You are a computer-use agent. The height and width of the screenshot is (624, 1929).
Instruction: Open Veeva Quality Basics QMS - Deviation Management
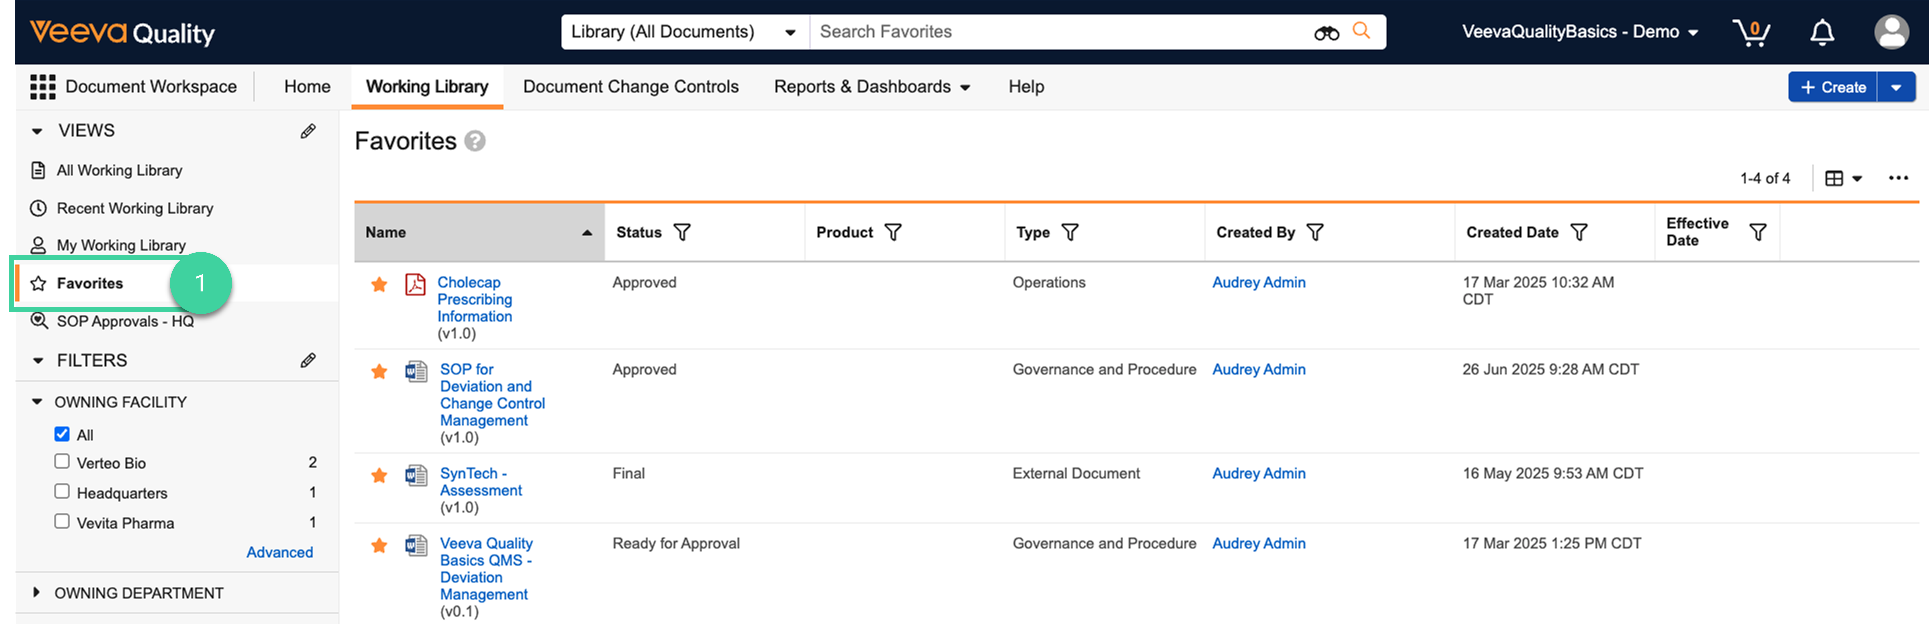pyautogui.click(x=486, y=569)
